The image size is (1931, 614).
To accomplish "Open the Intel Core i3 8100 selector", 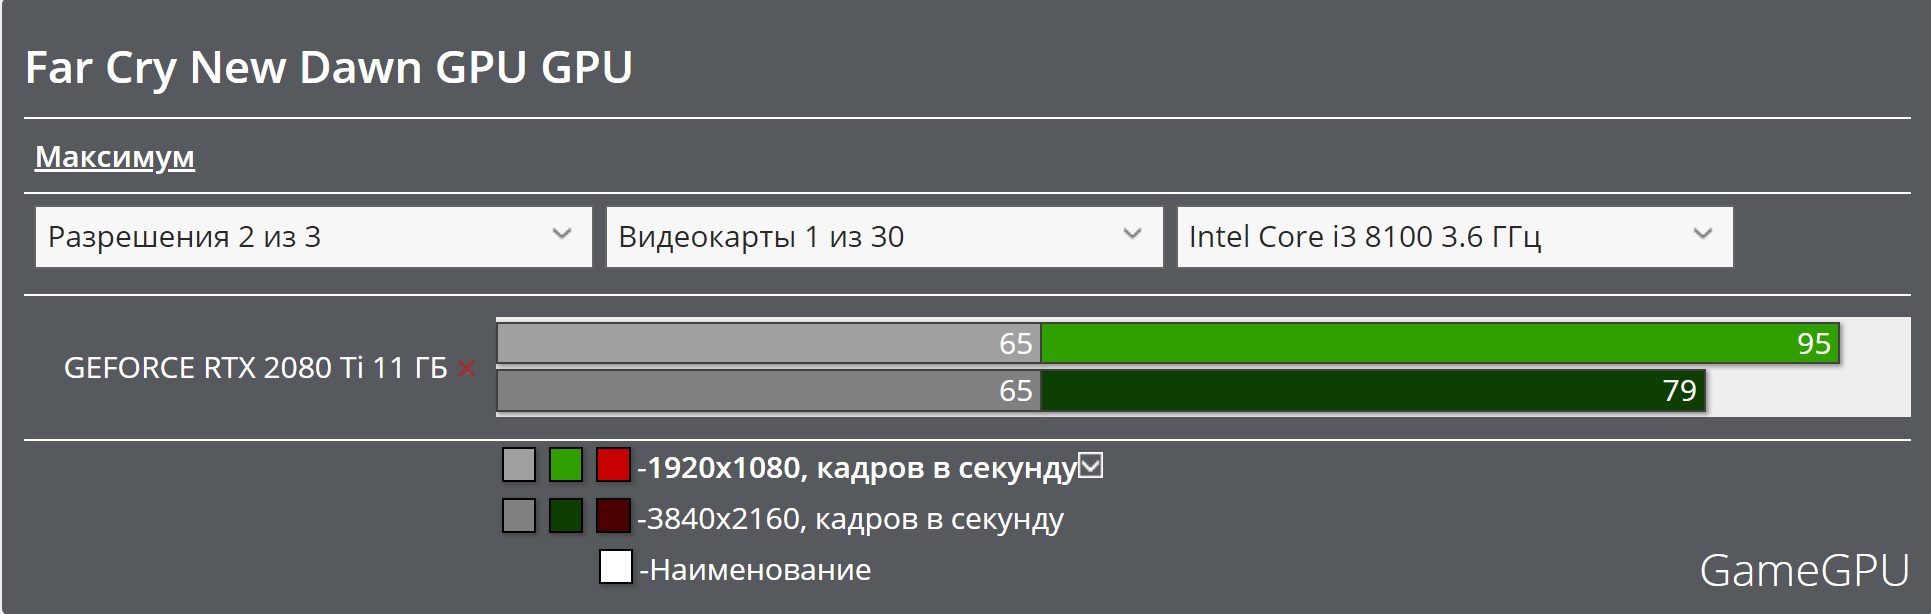I will click(x=1455, y=237).
